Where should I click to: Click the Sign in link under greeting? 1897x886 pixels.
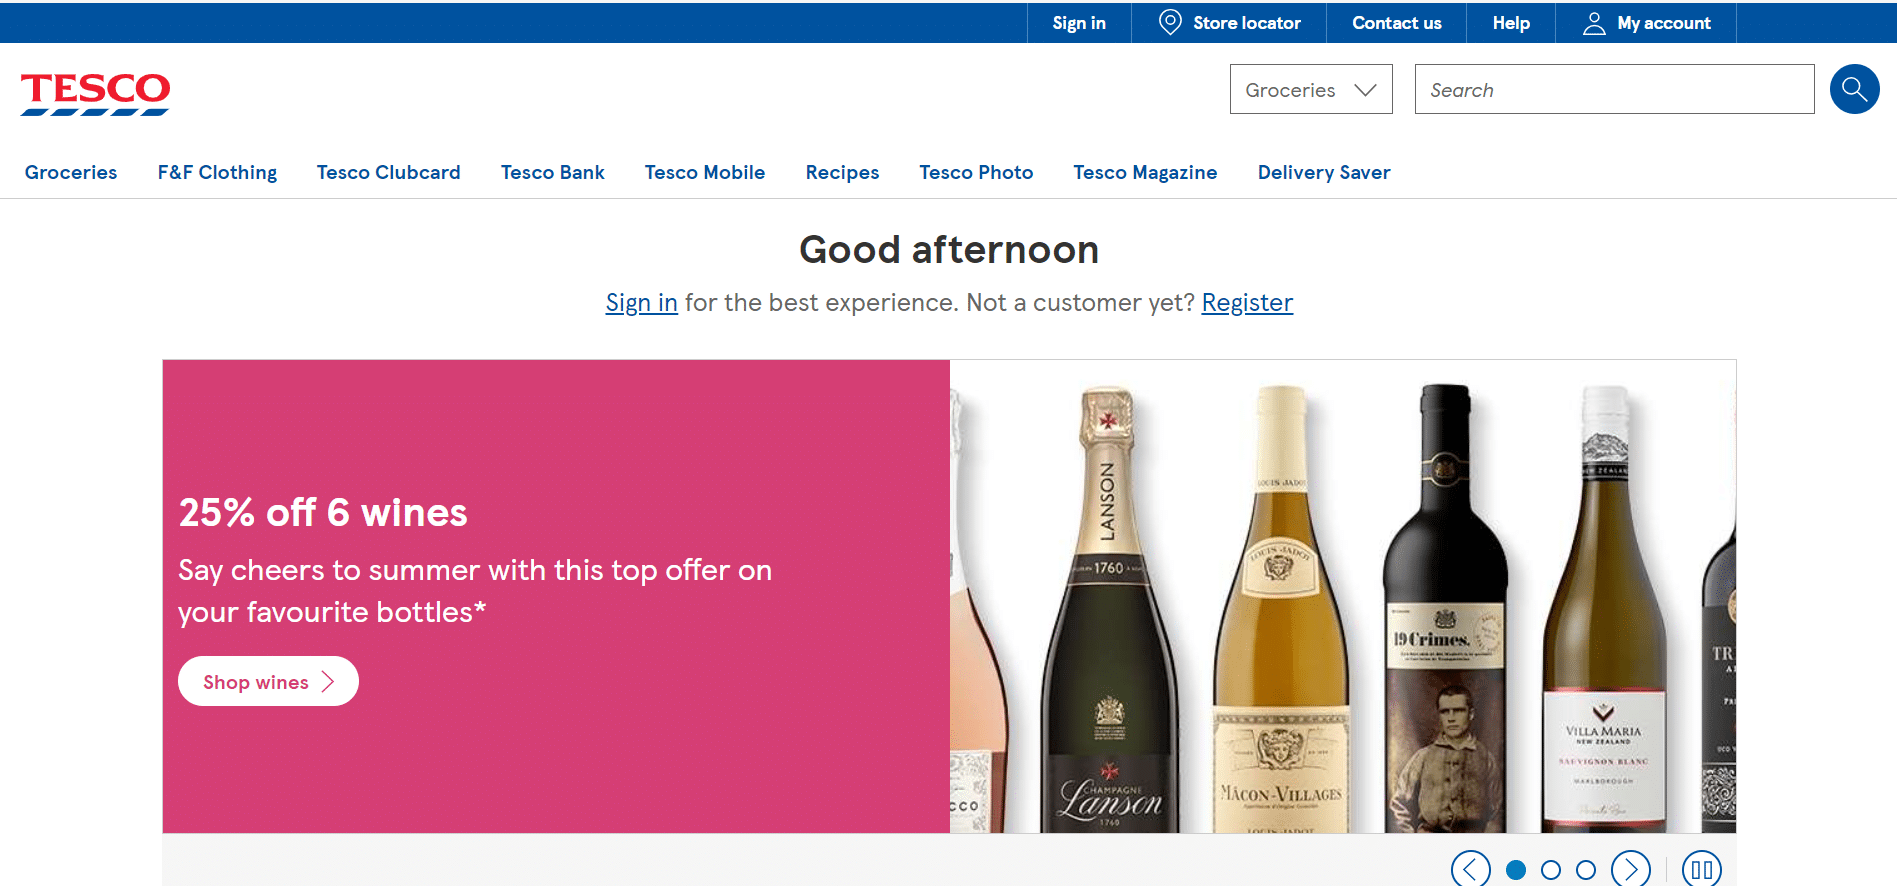coord(642,302)
